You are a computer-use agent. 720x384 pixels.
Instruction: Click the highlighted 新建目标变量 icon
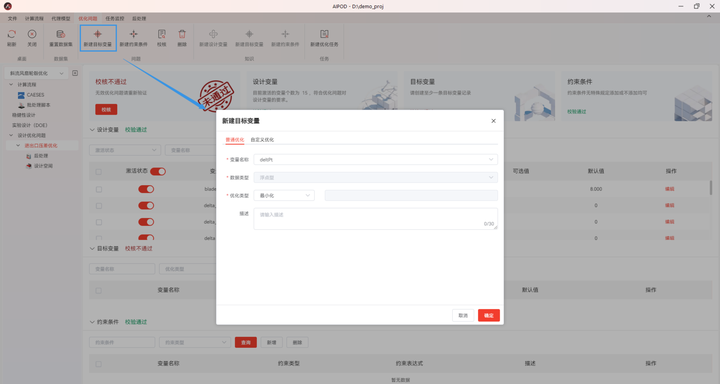click(x=97, y=34)
